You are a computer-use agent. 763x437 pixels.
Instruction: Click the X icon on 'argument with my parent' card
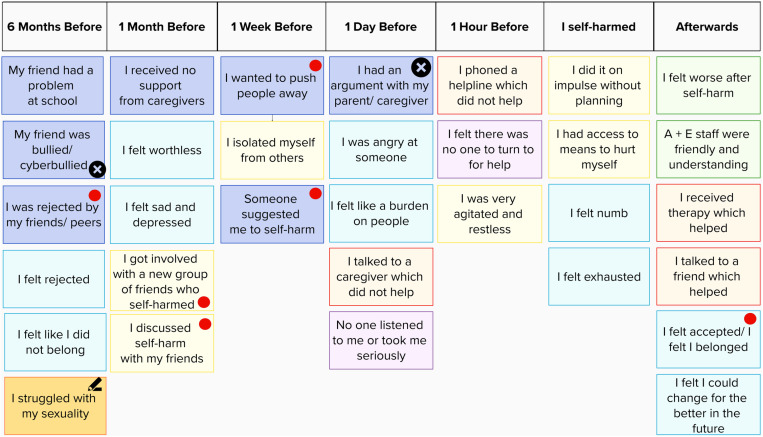point(421,68)
